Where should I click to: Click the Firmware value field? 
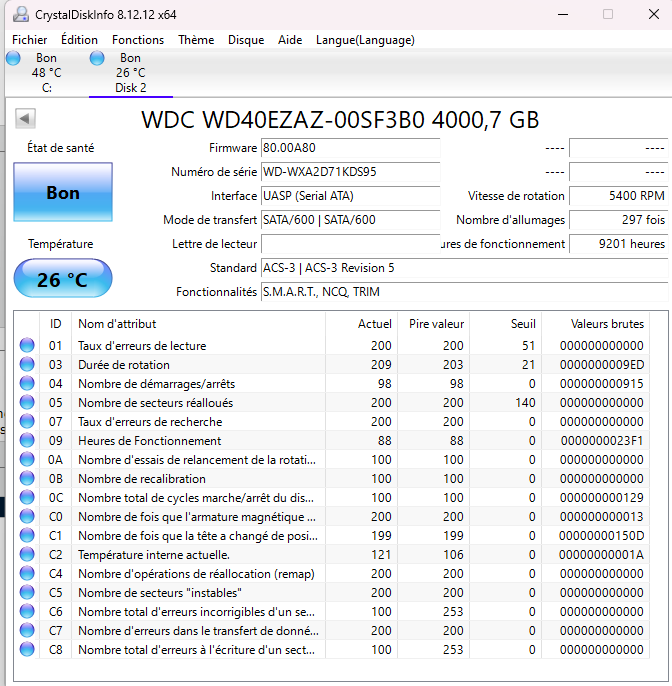(x=350, y=148)
